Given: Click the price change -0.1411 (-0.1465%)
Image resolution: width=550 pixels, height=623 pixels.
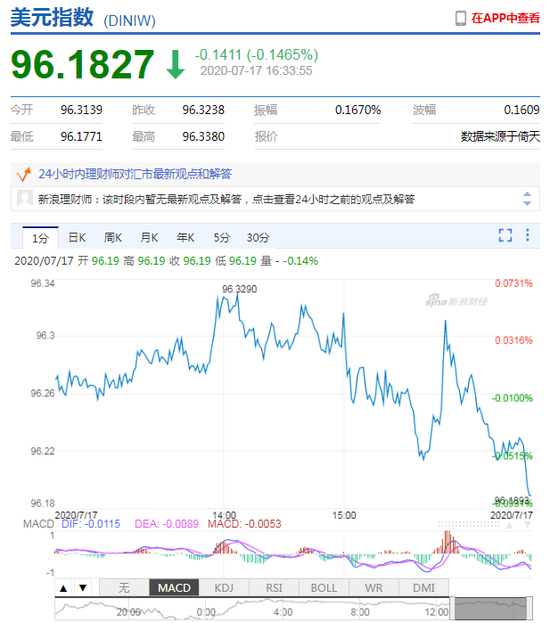Looking at the screenshot, I should pyautogui.click(x=257, y=55).
